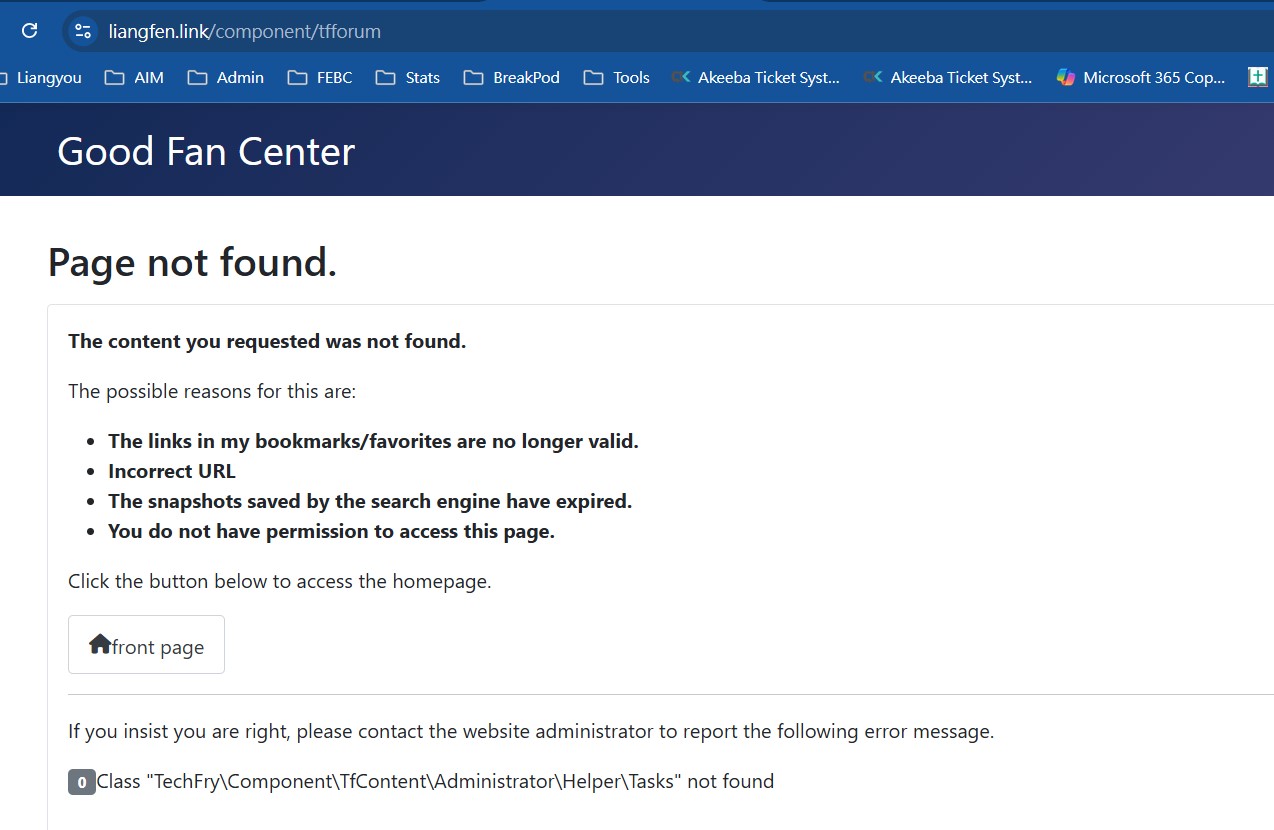This screenshot has width=1274, height=830.
Task: Open the Admin bookmarks folder
Action: pos(226,77)
